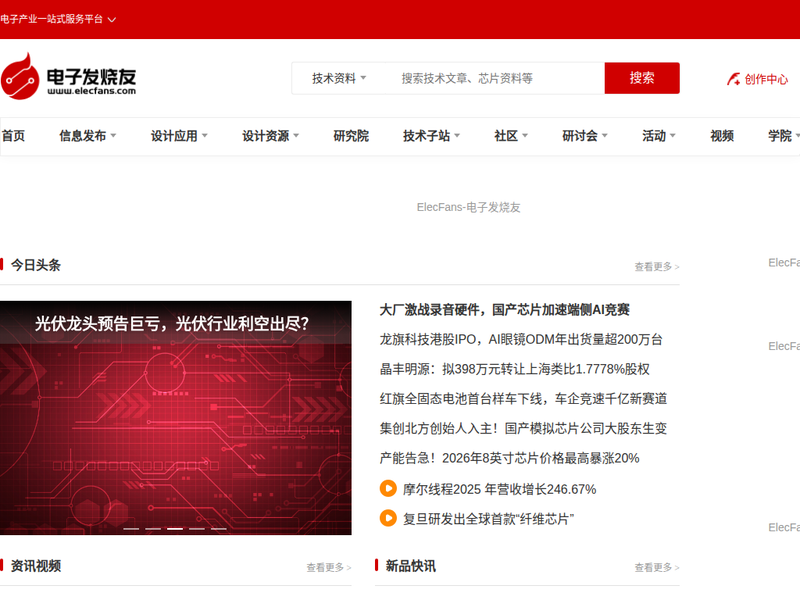Open the 设计资源 menu
The image size is (800, 600).
coord(270,136)
